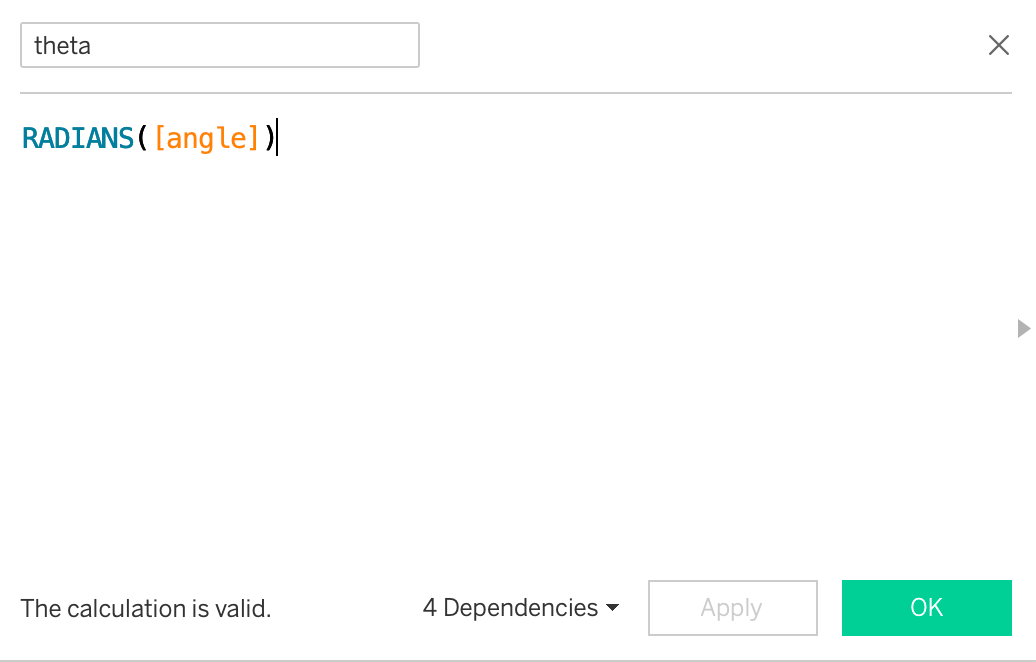1036x662 pixels.
Task: Click the blank space right of theta field
Action: pos(700,45)
